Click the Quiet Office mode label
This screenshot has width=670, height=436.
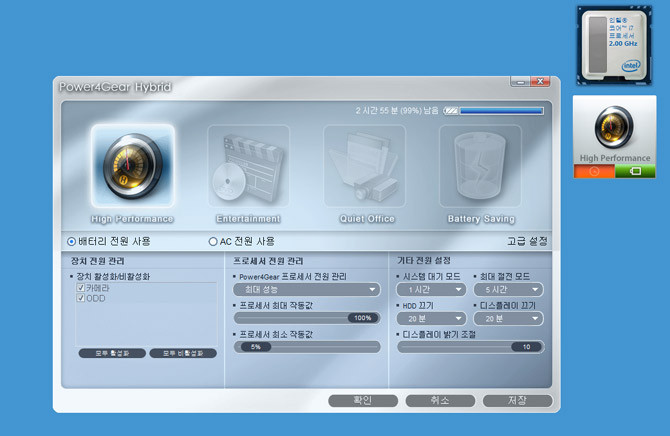point(367,219)
